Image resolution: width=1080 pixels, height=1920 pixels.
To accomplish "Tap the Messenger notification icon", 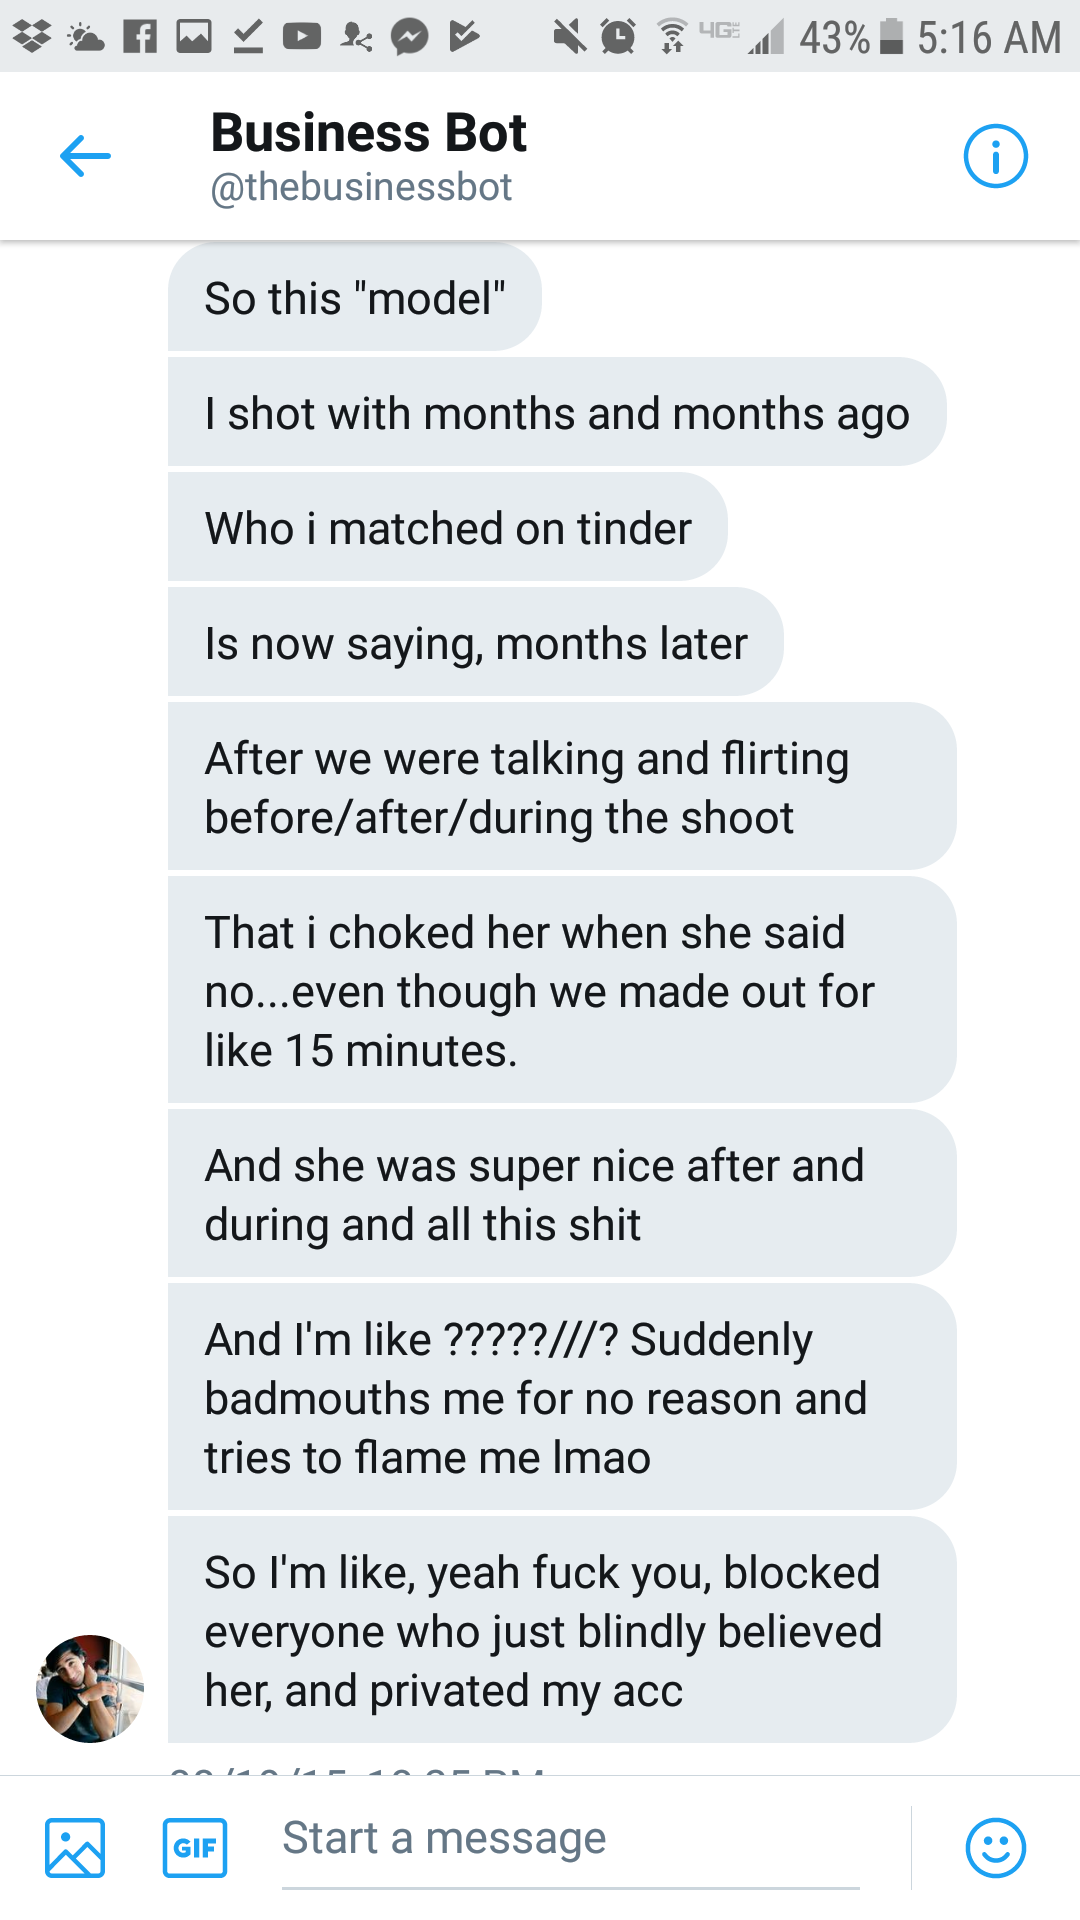I will pos(409,37).
